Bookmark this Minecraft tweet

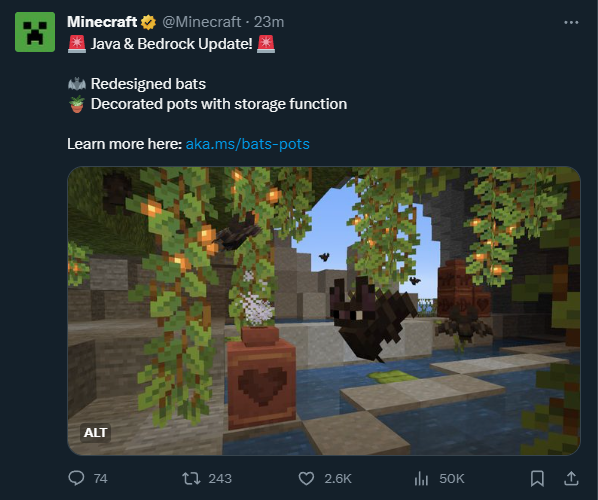(537, 478)
